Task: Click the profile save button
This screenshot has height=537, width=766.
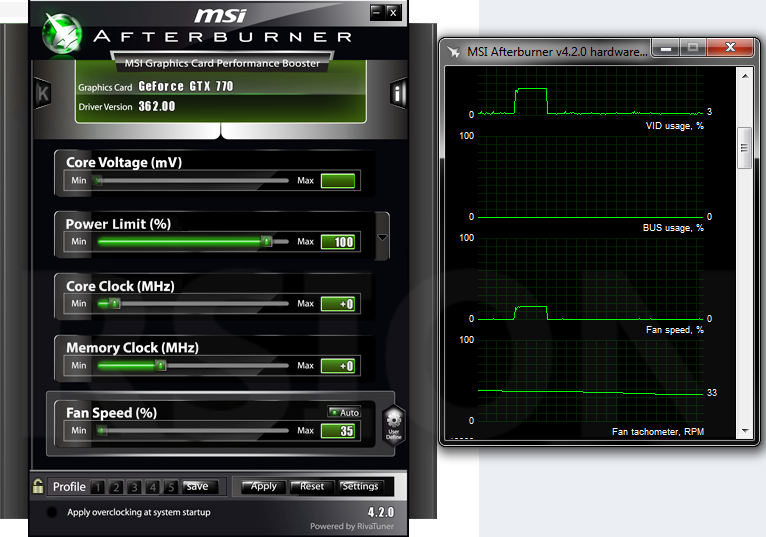Action: coord(198,487)
